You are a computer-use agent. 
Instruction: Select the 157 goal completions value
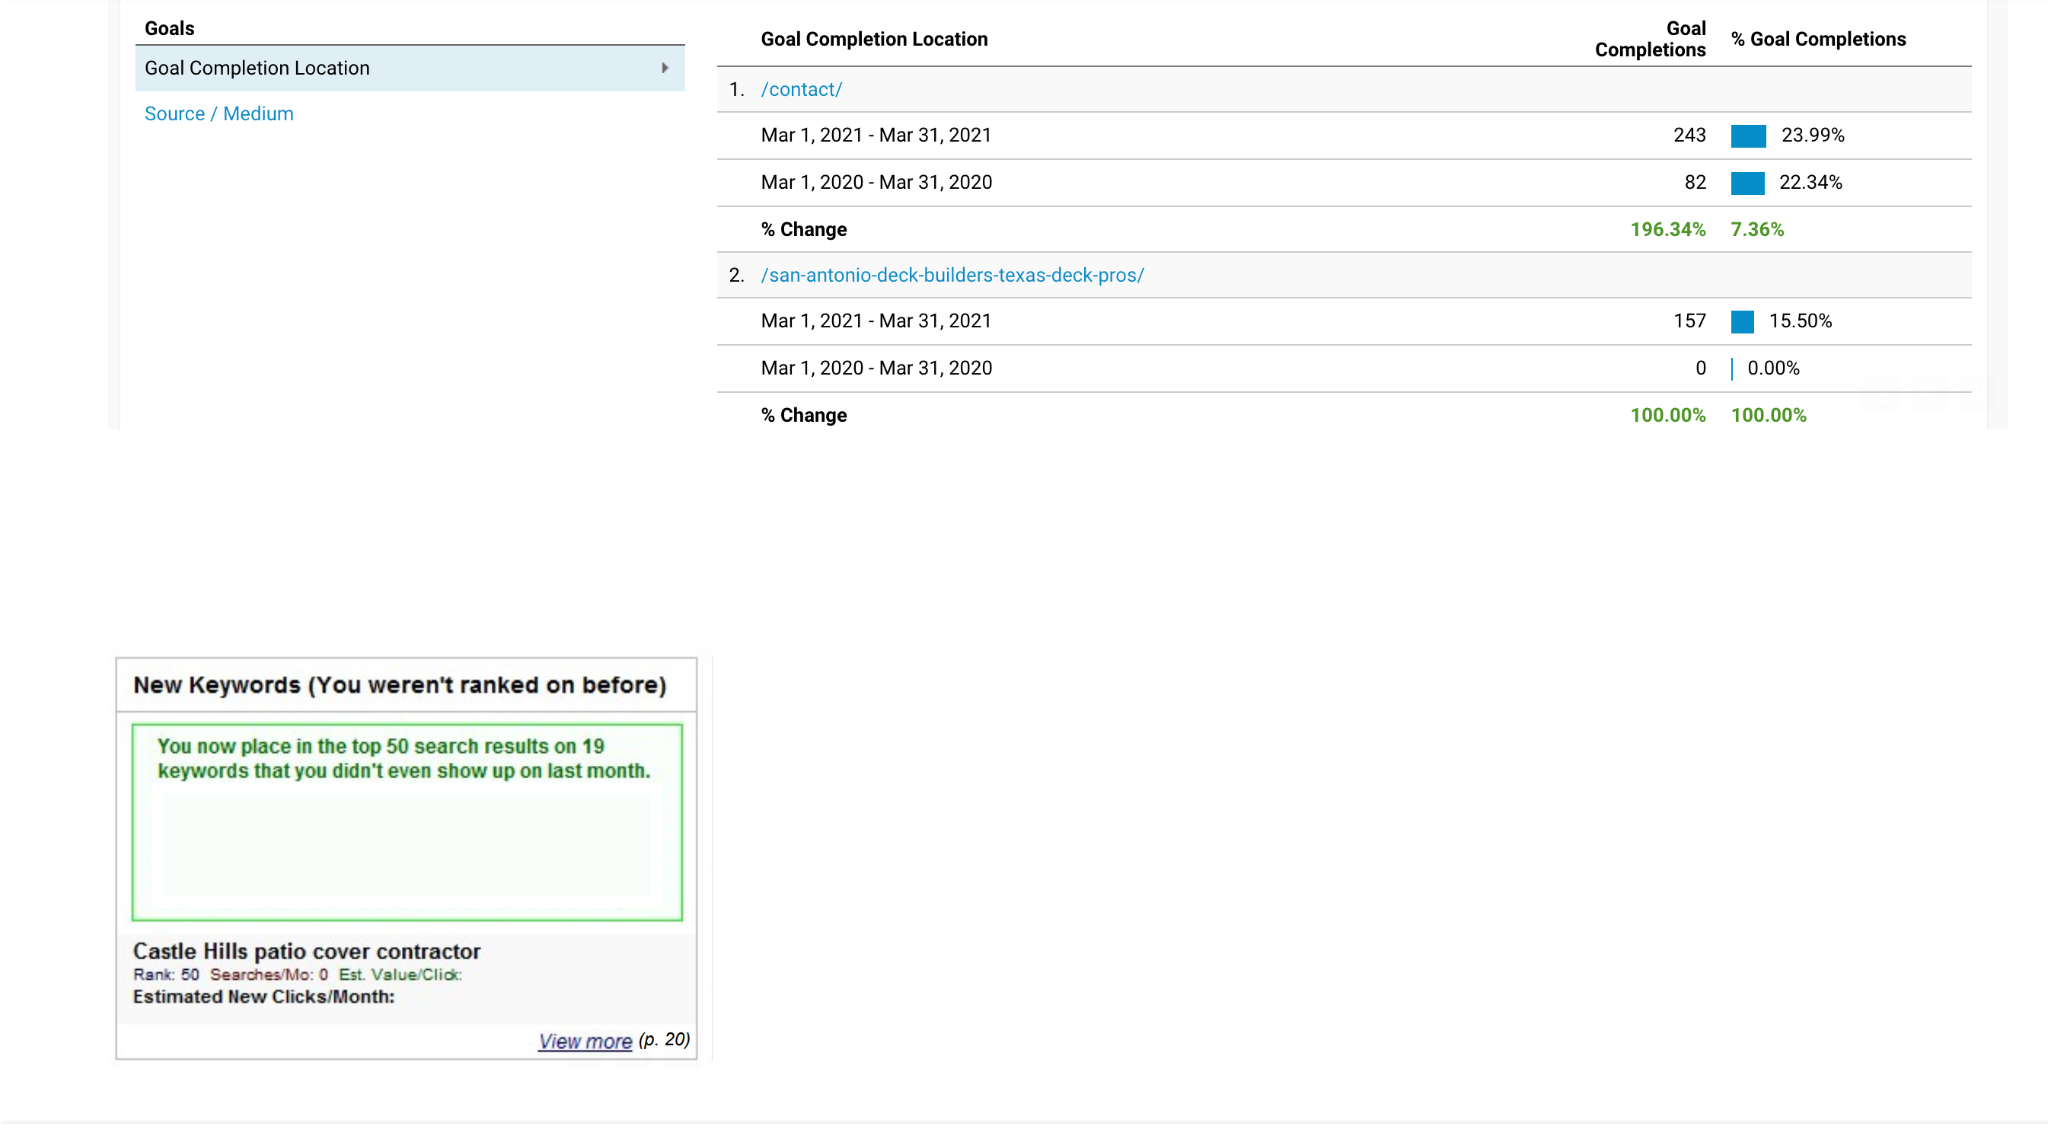[x=1689, y=321]
